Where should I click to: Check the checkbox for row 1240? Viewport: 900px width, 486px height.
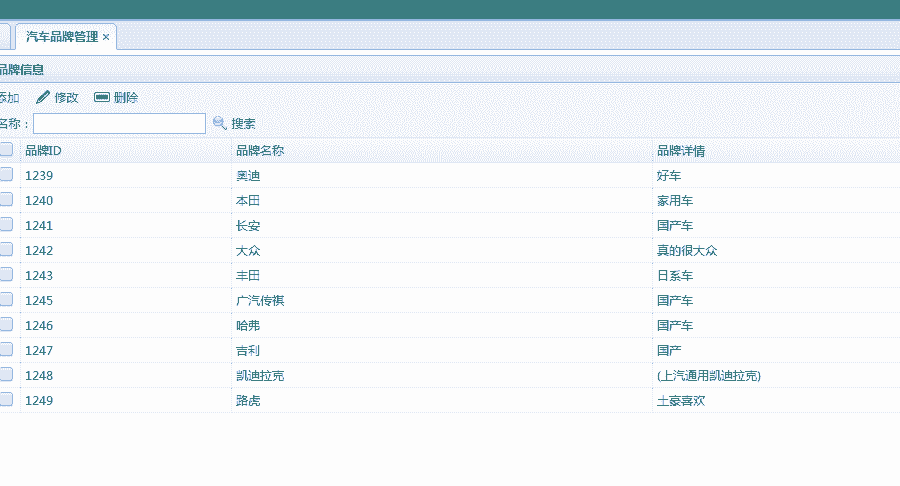(6, 200)
